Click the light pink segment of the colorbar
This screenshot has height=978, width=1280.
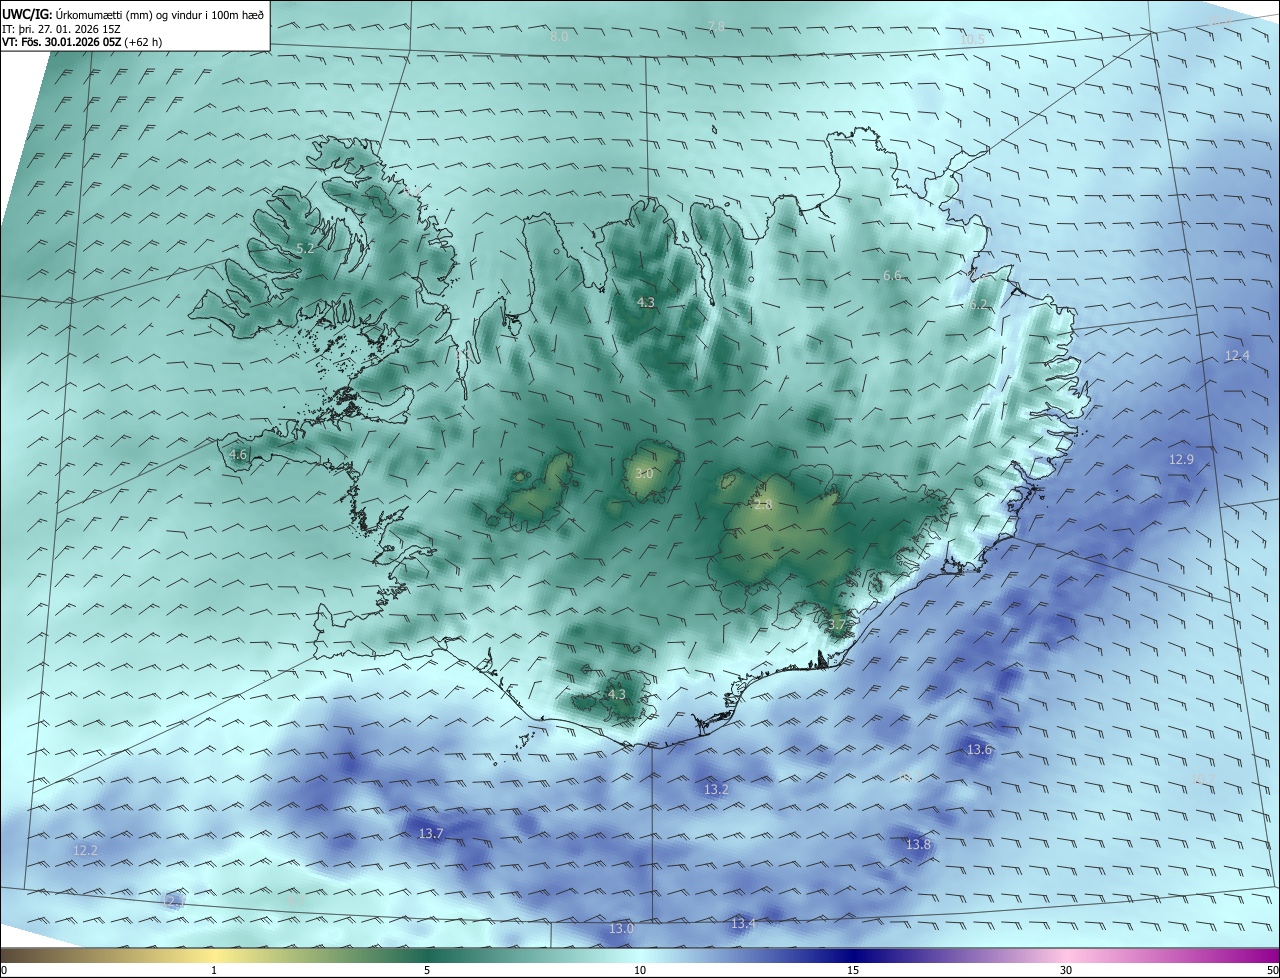1066,955
